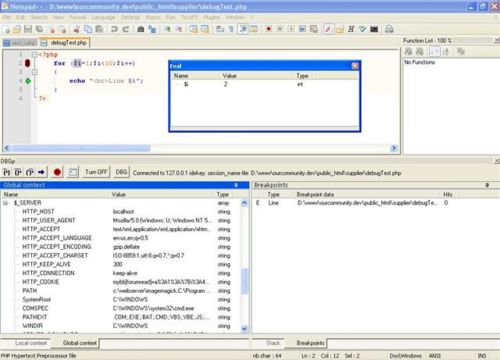
Task: Click the left arrow of editor horizontal scrollbar
Action: [7, 148]
